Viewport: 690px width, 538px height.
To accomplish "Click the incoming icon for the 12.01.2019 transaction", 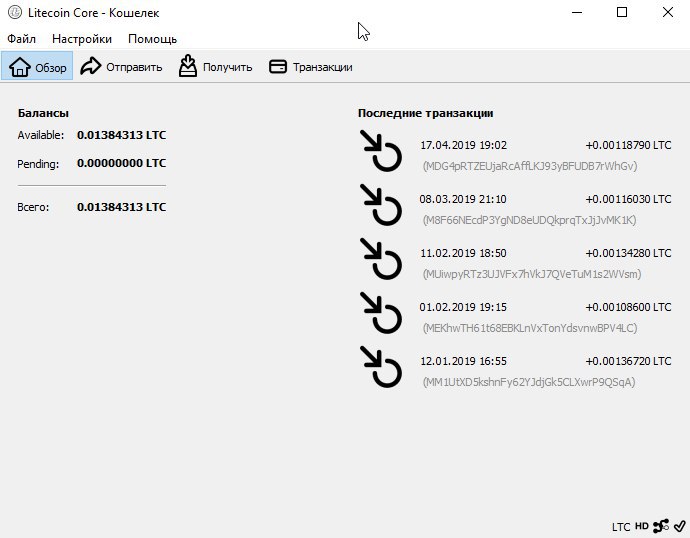I will point(381,367).
